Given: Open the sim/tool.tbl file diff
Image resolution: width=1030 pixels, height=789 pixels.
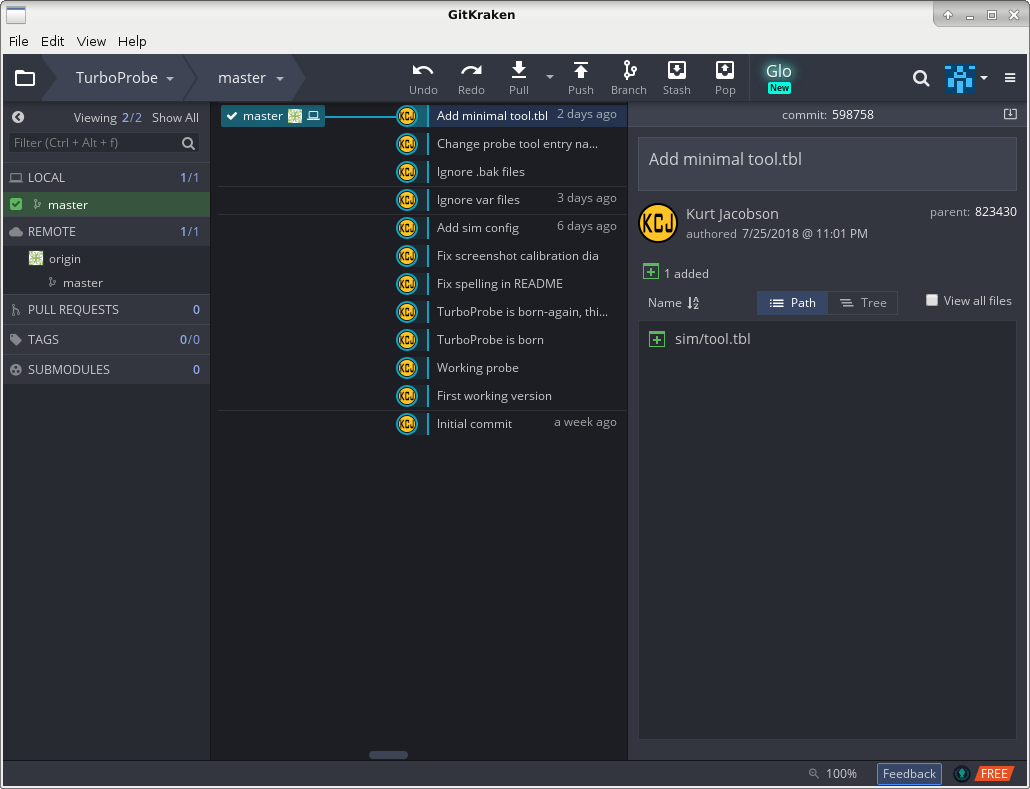Looking at the screenshot, I should (713, 339).
